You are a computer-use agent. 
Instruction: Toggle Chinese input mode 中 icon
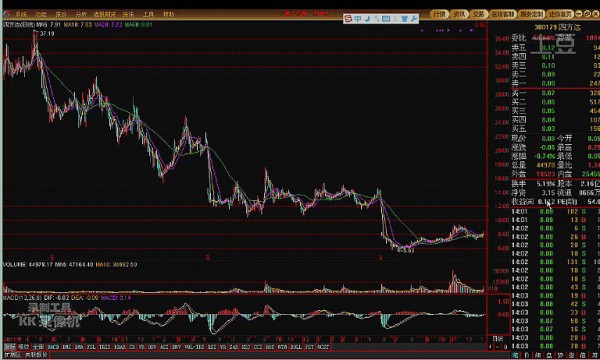(357, 18)
